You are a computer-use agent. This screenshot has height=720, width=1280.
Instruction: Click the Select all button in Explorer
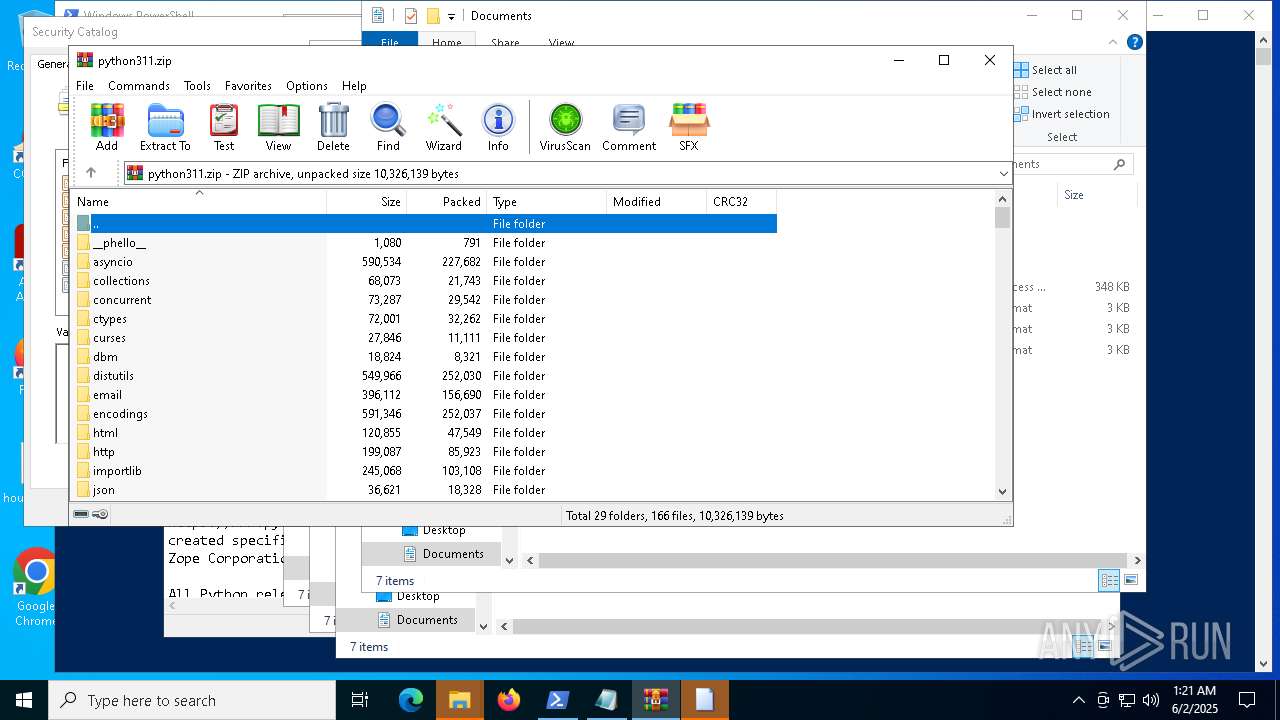[x=1046, y=70]
